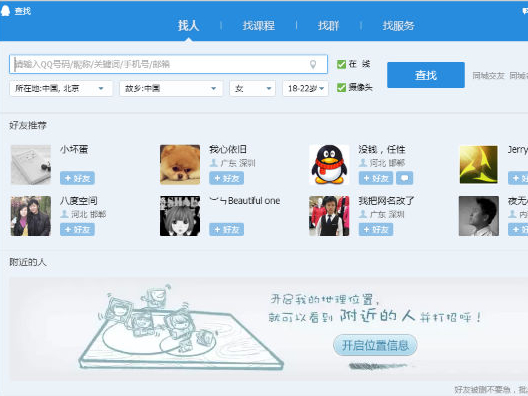Click the QQ number search input field

pos(168,64)
